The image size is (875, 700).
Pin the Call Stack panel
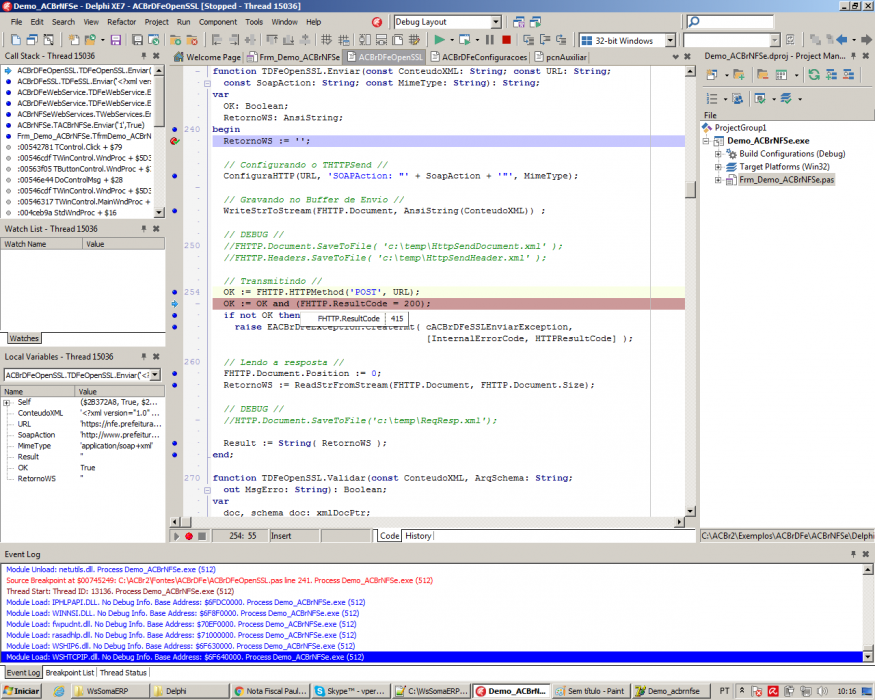[x=144, y=56]
